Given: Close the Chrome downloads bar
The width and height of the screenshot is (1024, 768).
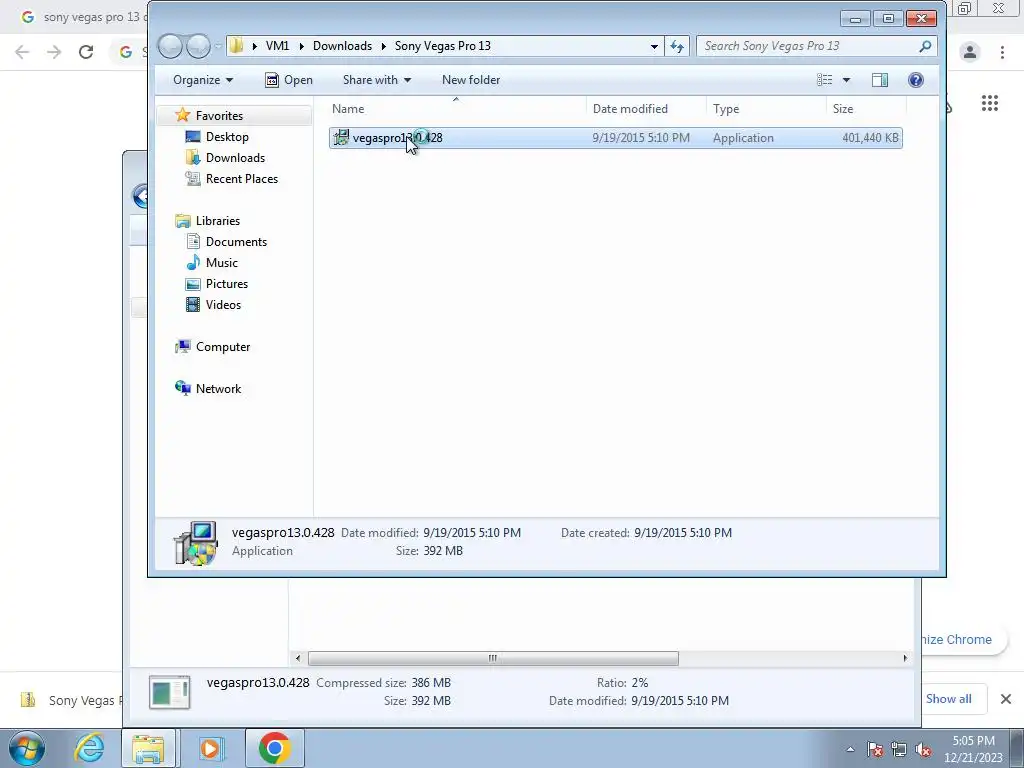Looking at the screenshot, I should pyautogui.click(x=1006, y=699).
